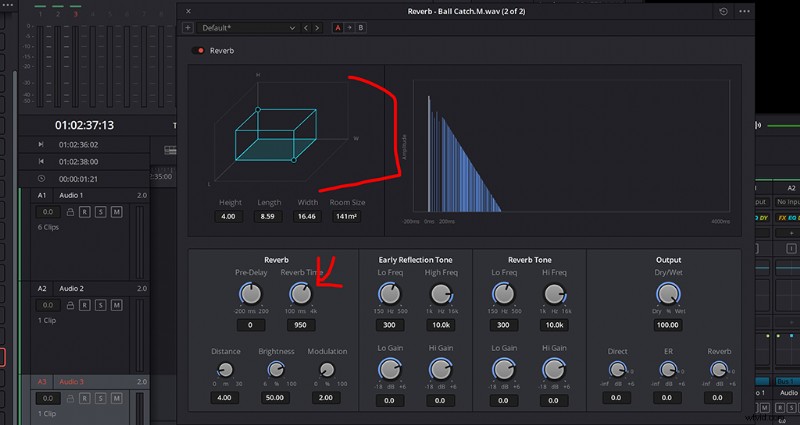
Task: Open the Default* preset dropdown
Action: pyautogui.click(x=248, y=28)
